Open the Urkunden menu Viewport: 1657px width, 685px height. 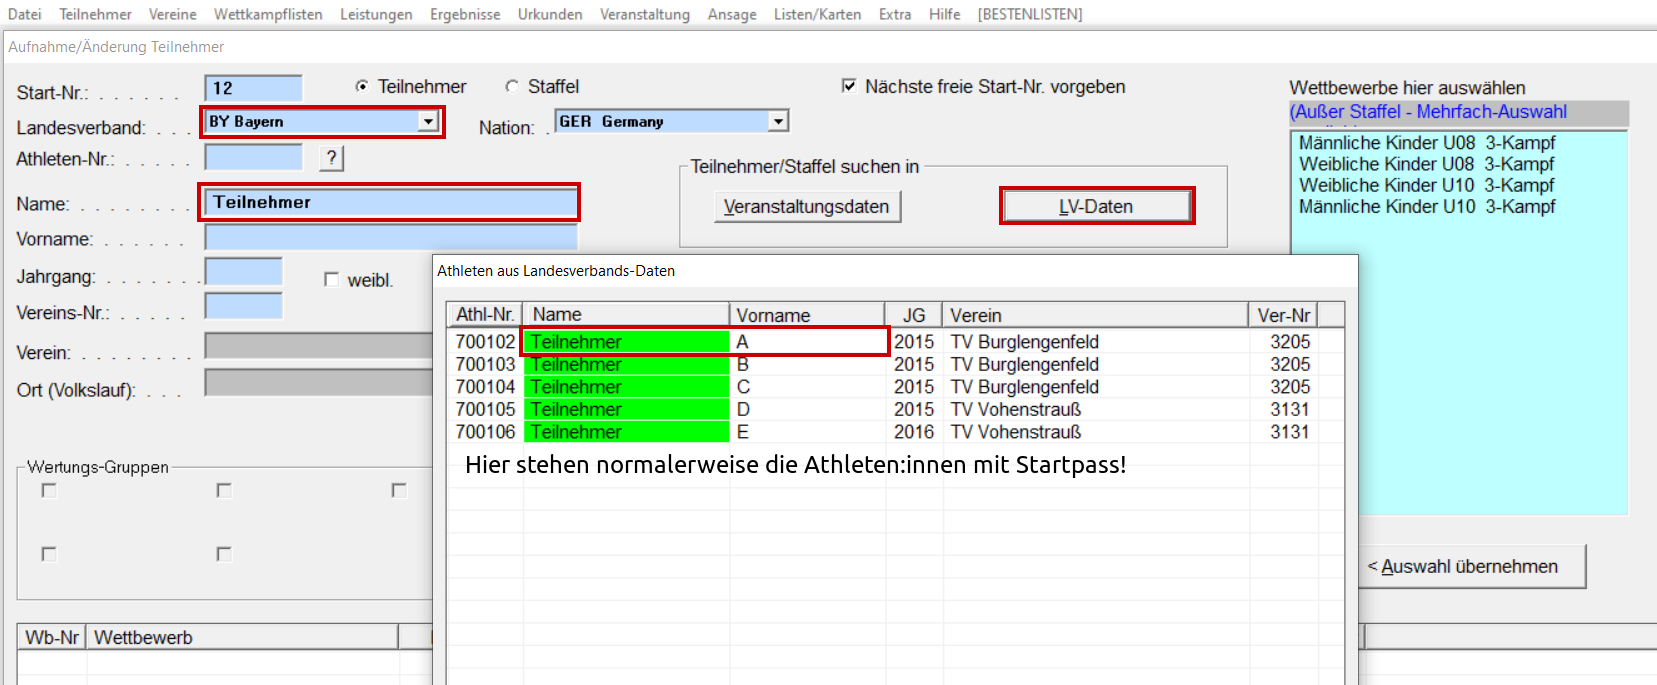[x=549, y=14]
